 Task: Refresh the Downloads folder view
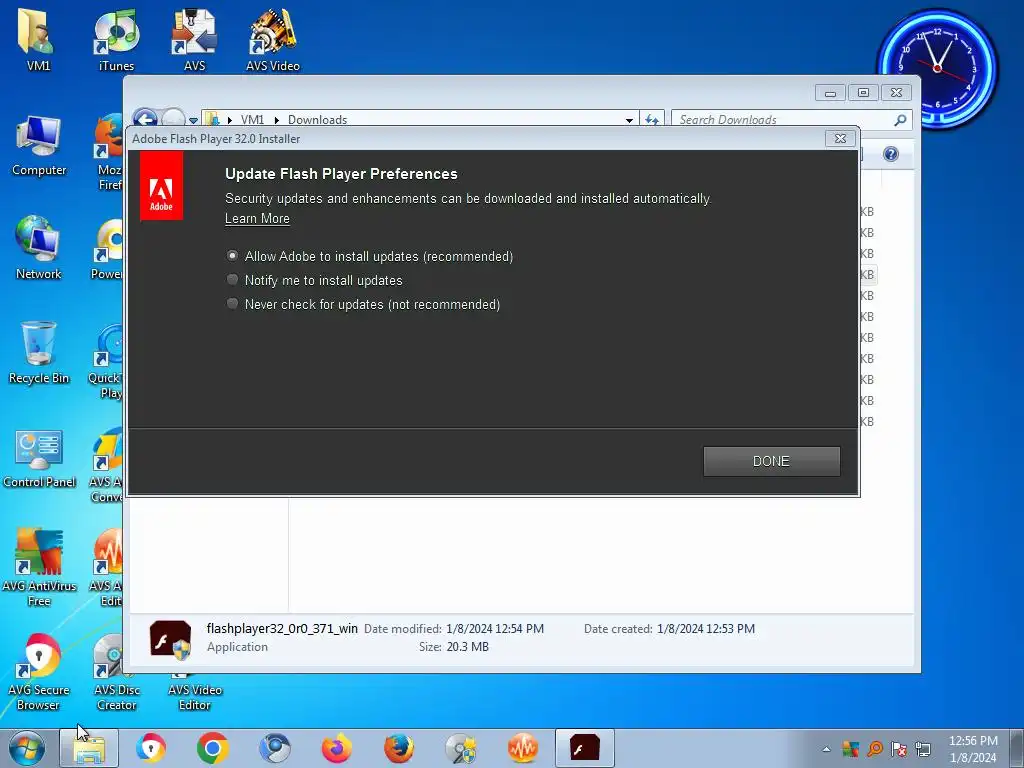[652, 120]
